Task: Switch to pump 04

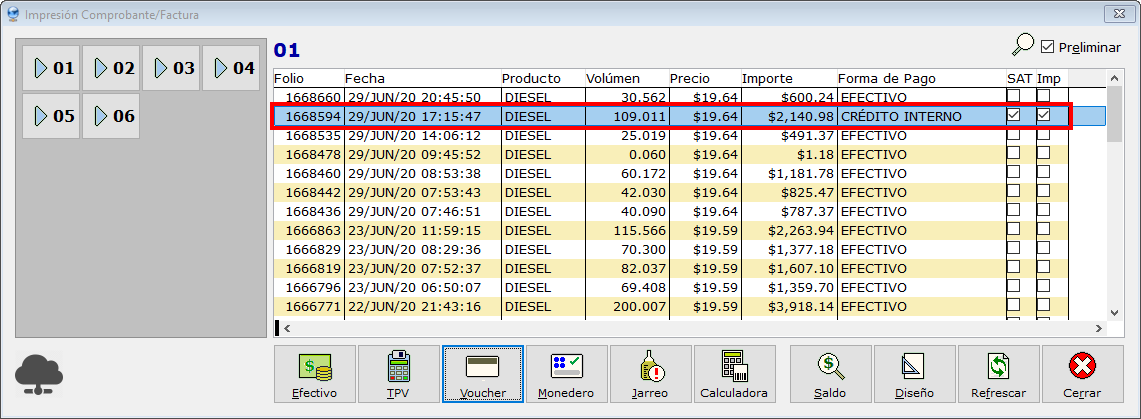Action: point(232,68)
